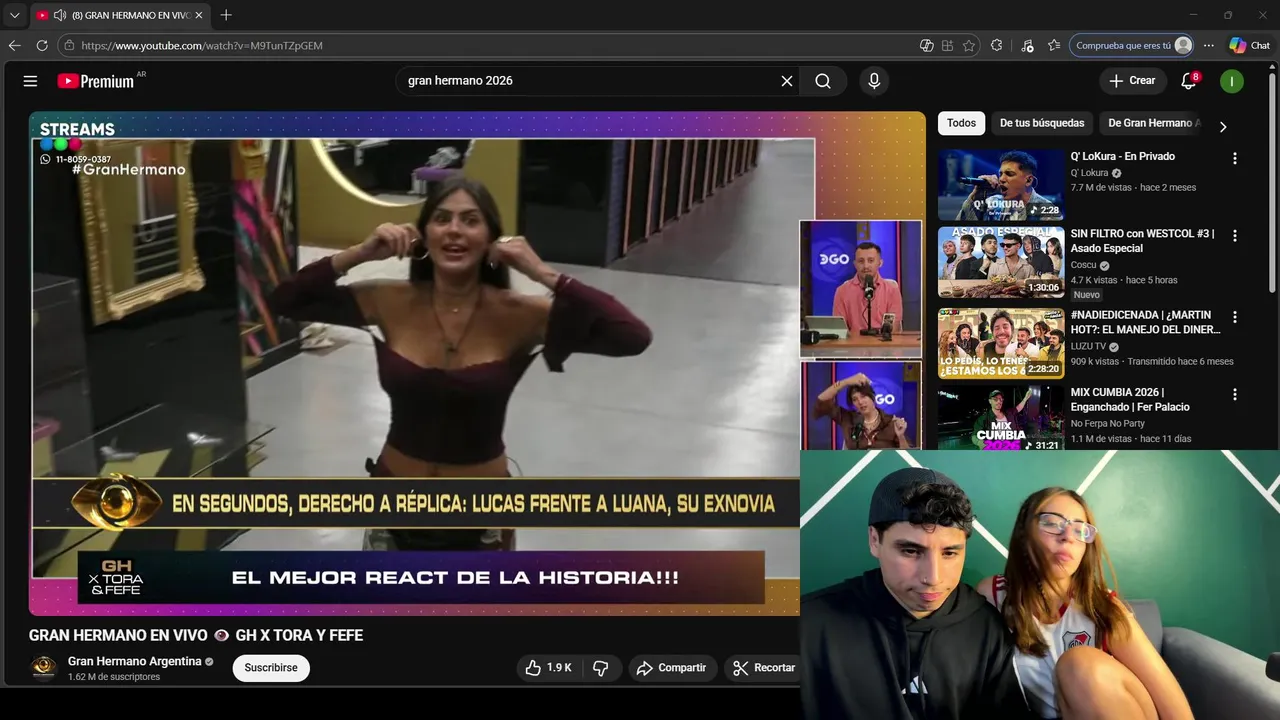Open Edge settings three-dots menu

pos(1209,45)
